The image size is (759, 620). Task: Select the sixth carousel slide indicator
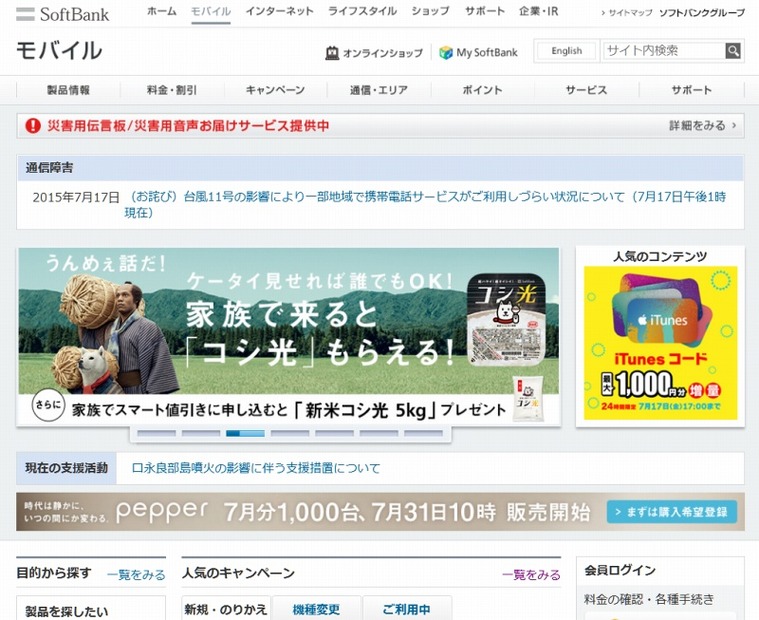pos(379,434)
